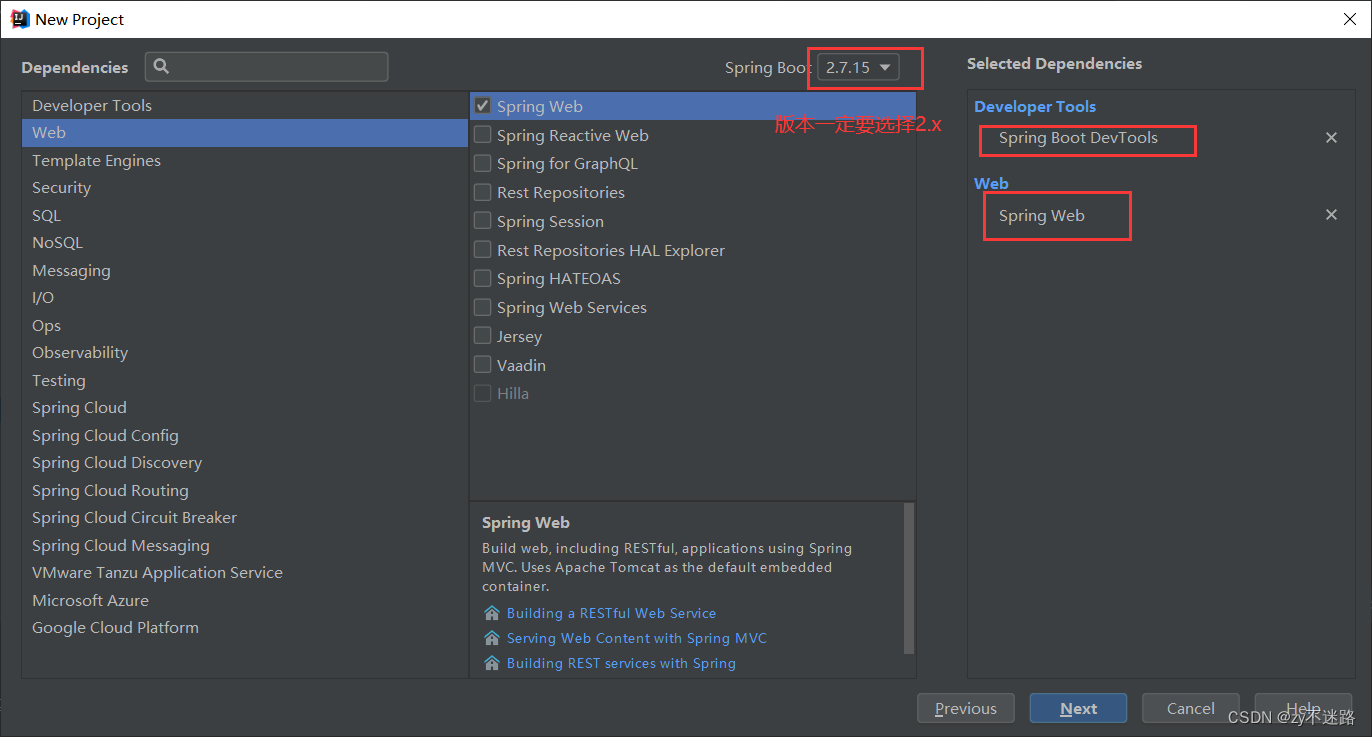Open the Spring Cloud category

tap(245, 408)
